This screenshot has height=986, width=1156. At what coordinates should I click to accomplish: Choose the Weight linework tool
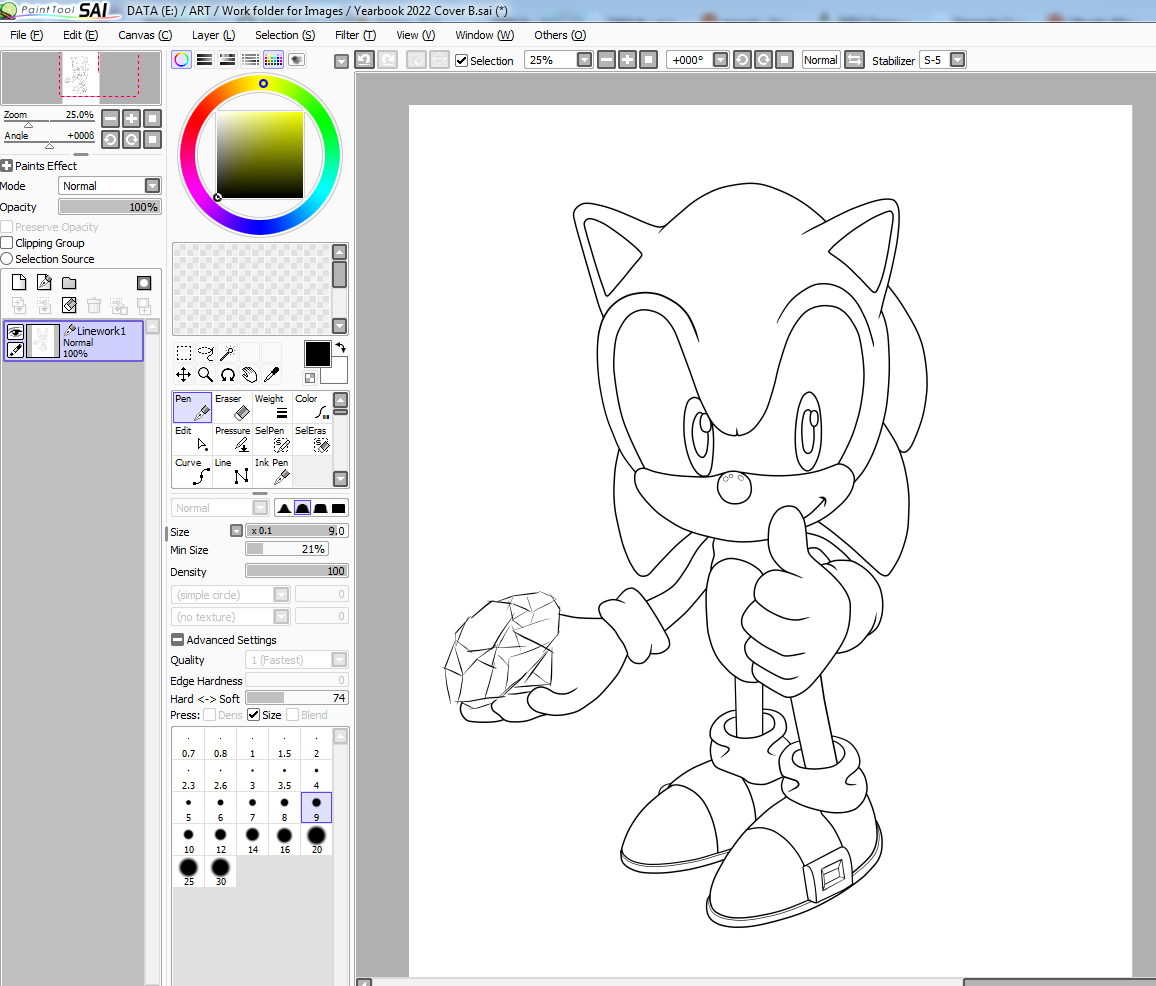point(272,407)
